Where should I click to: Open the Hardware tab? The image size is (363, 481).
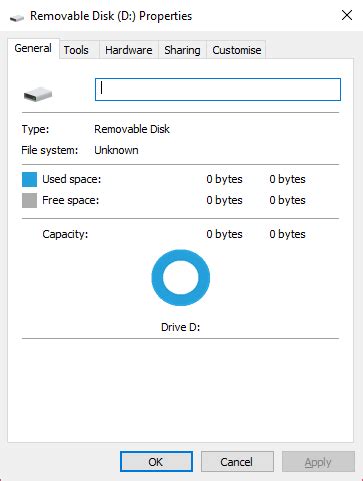(129, 50)
